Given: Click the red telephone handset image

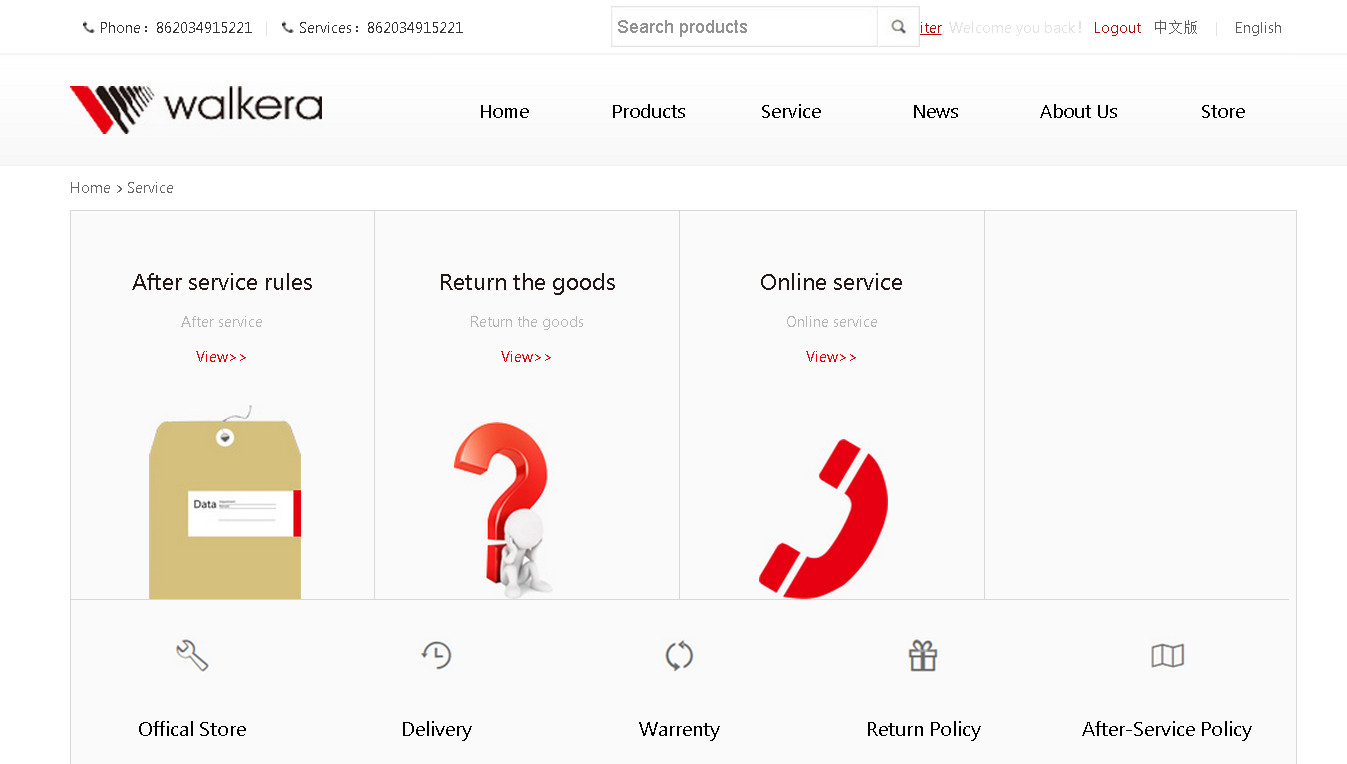Looking at the screenshot, I should [x=824, y=519].
